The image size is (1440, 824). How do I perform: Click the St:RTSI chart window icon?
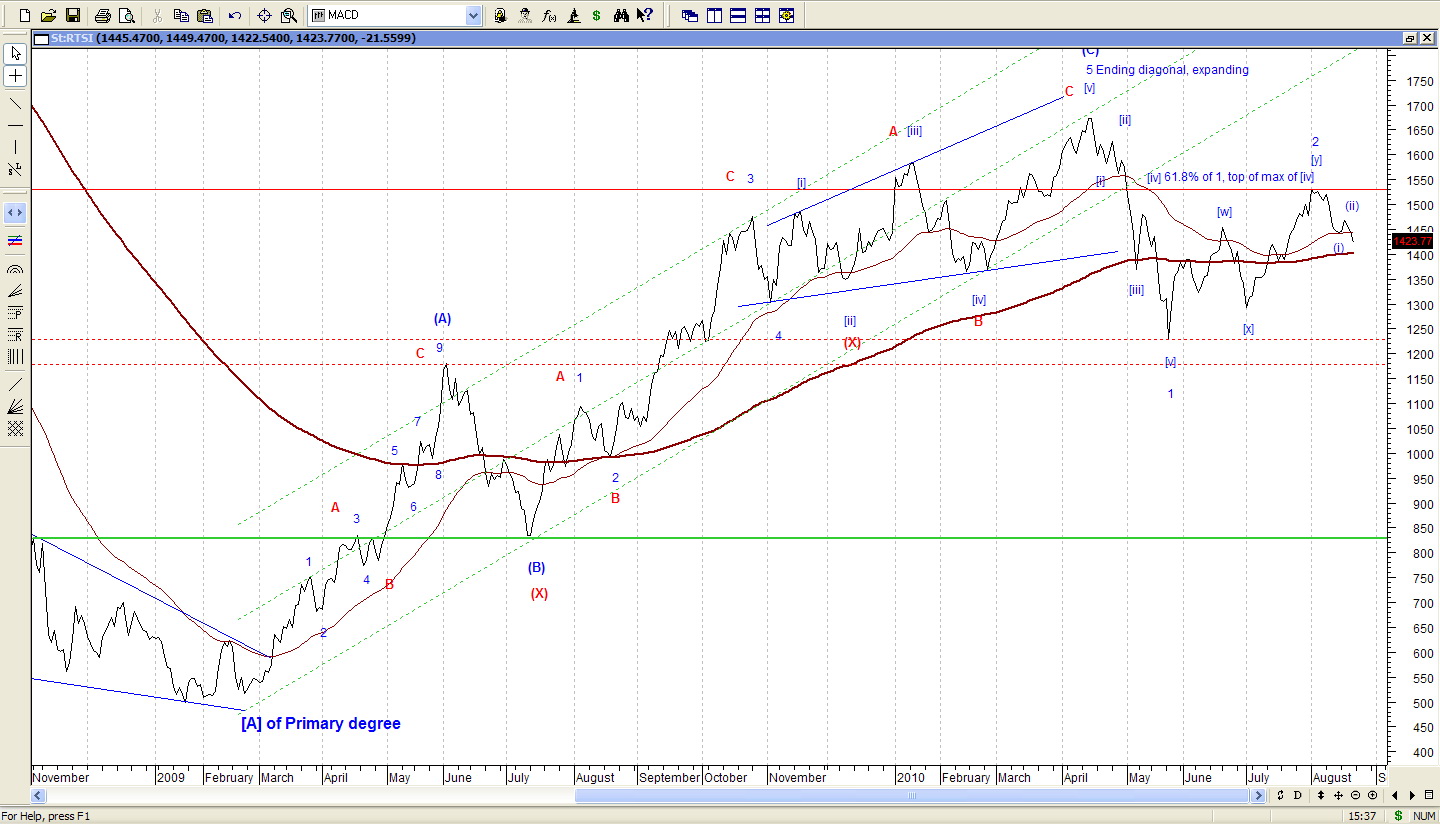[x=40, y=38]
